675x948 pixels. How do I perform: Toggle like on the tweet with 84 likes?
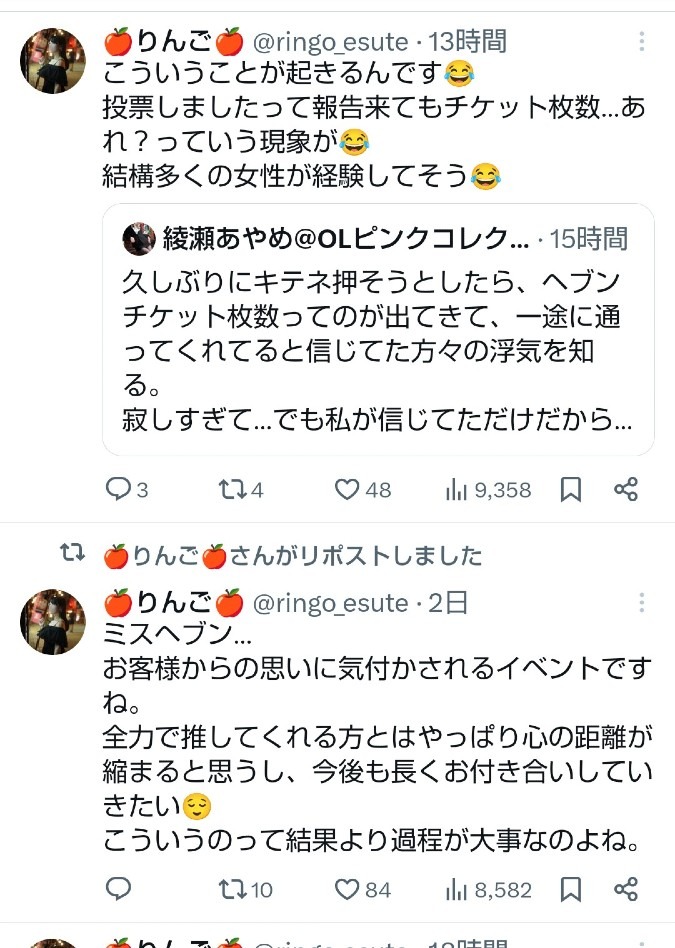click(347, 889)
